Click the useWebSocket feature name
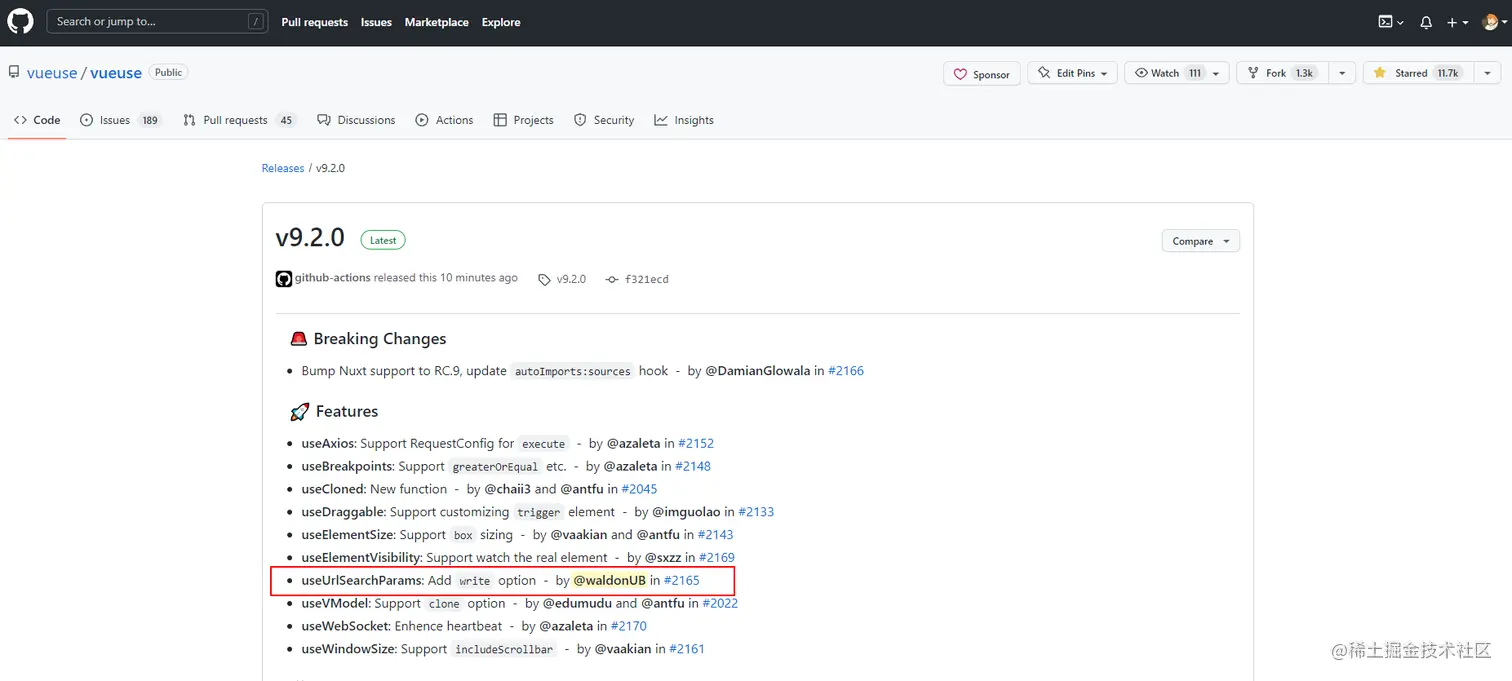Image resolution: width=1512 pixels, height=681 pixels. click(x=346, y=627)
